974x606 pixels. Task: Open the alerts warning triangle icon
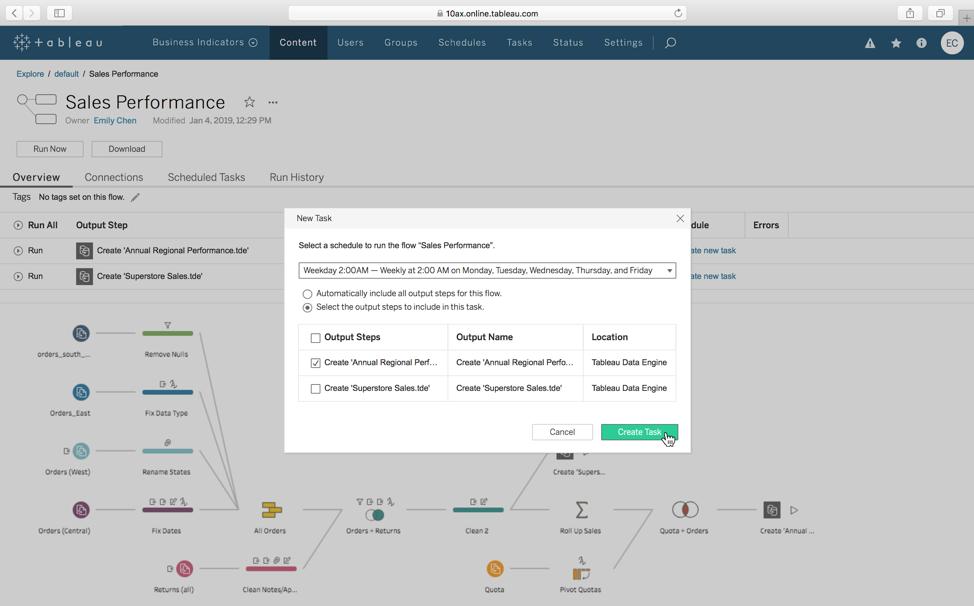tap(870, 43)
